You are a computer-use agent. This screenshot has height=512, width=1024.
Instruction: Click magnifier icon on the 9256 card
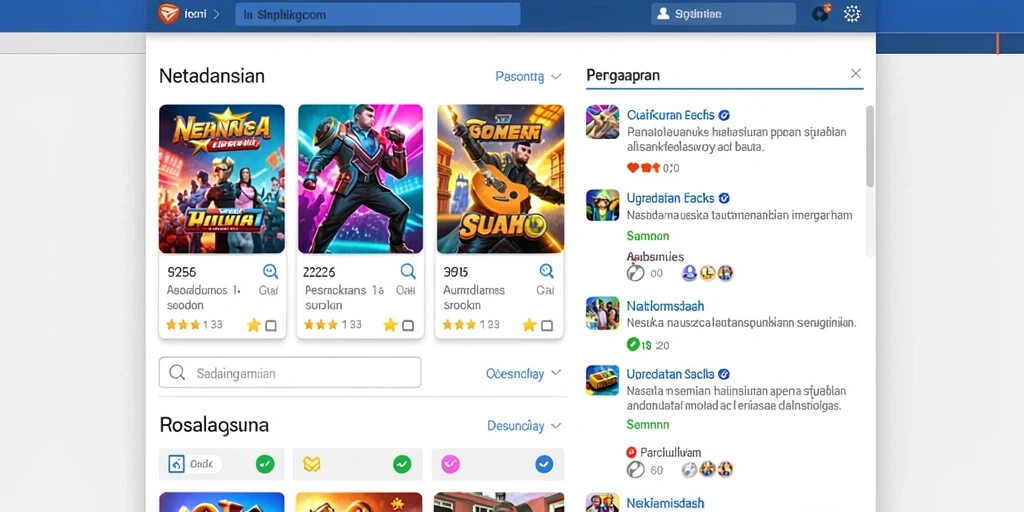coord(270,271)
